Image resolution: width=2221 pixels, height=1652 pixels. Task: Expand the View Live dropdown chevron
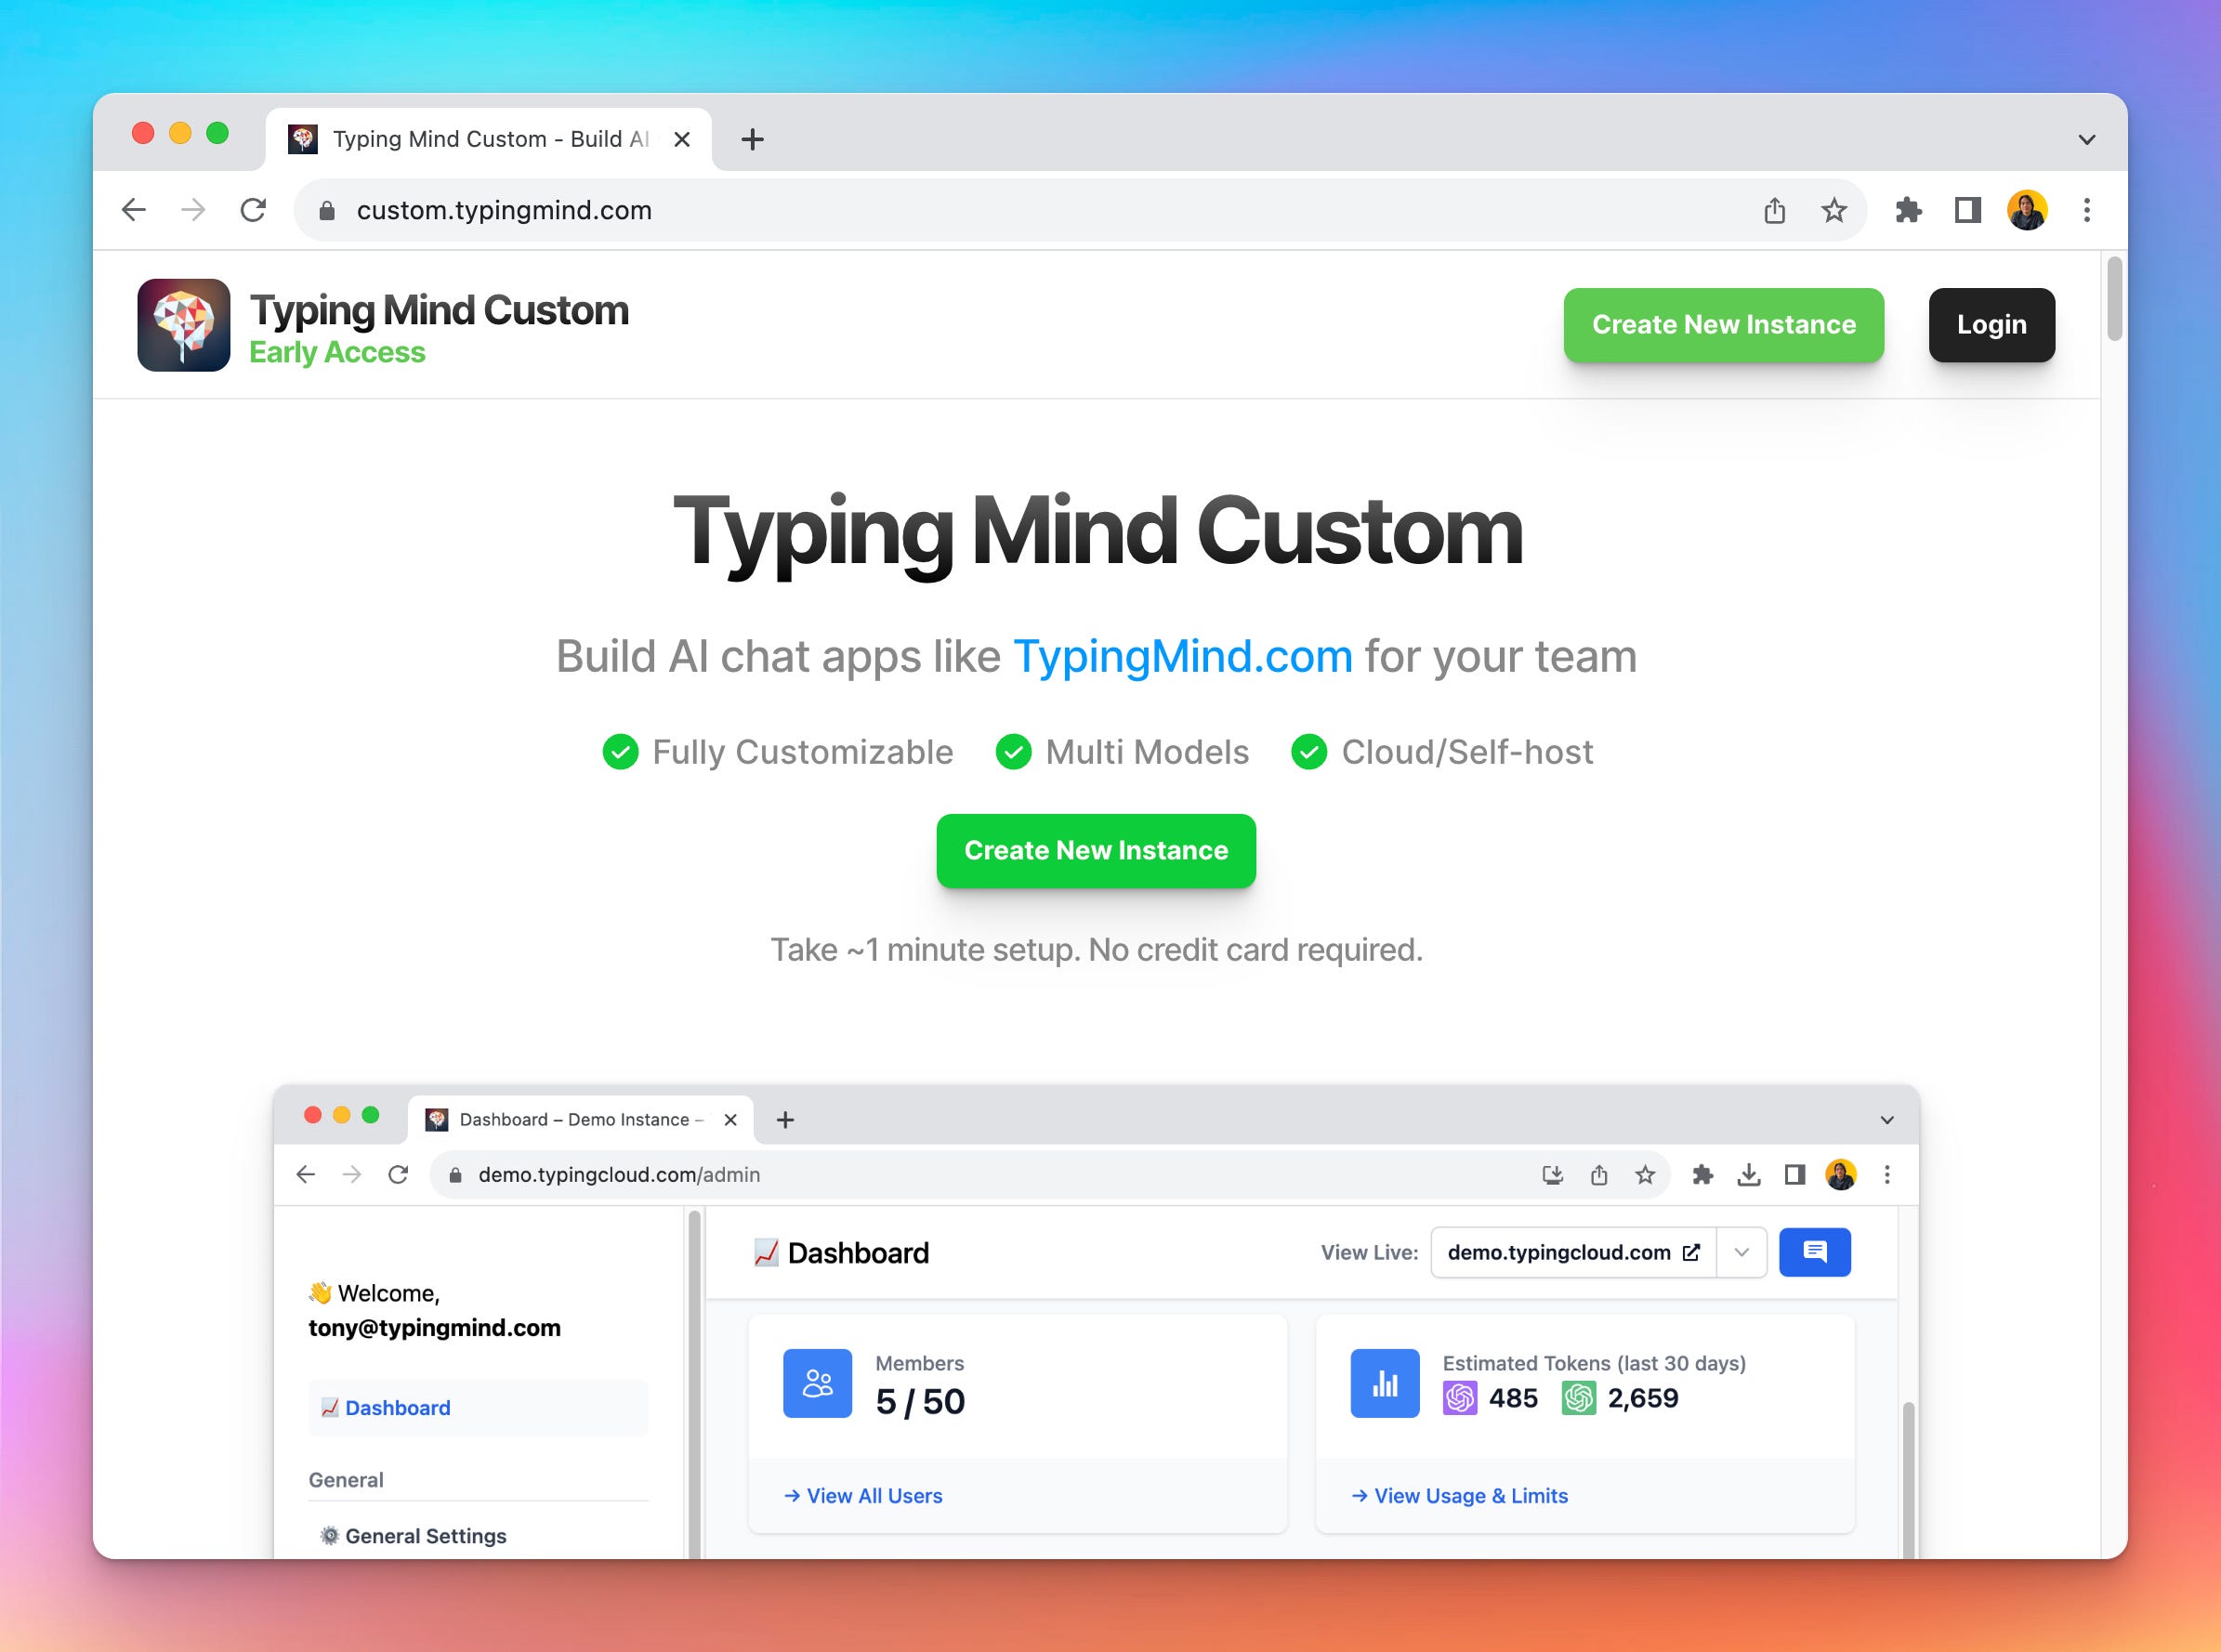point(1741,1253)
